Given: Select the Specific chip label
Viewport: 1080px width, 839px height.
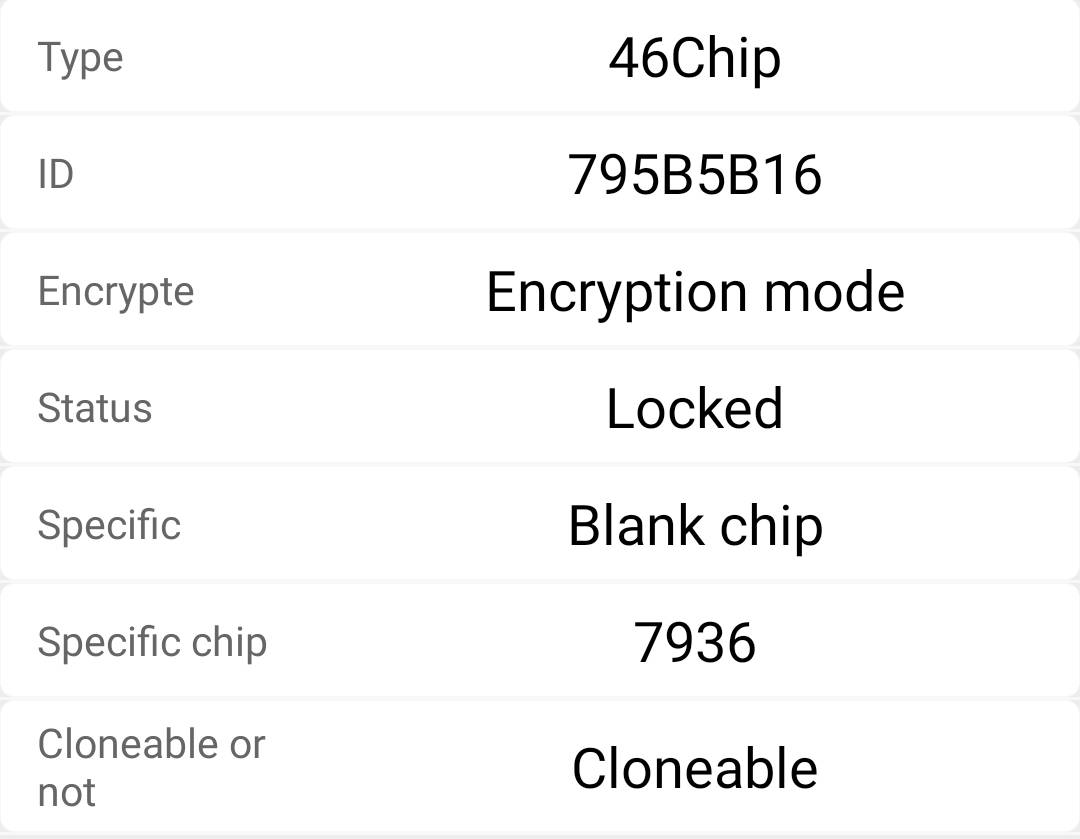Looking at the screenshot, I should tap(152, 643).
